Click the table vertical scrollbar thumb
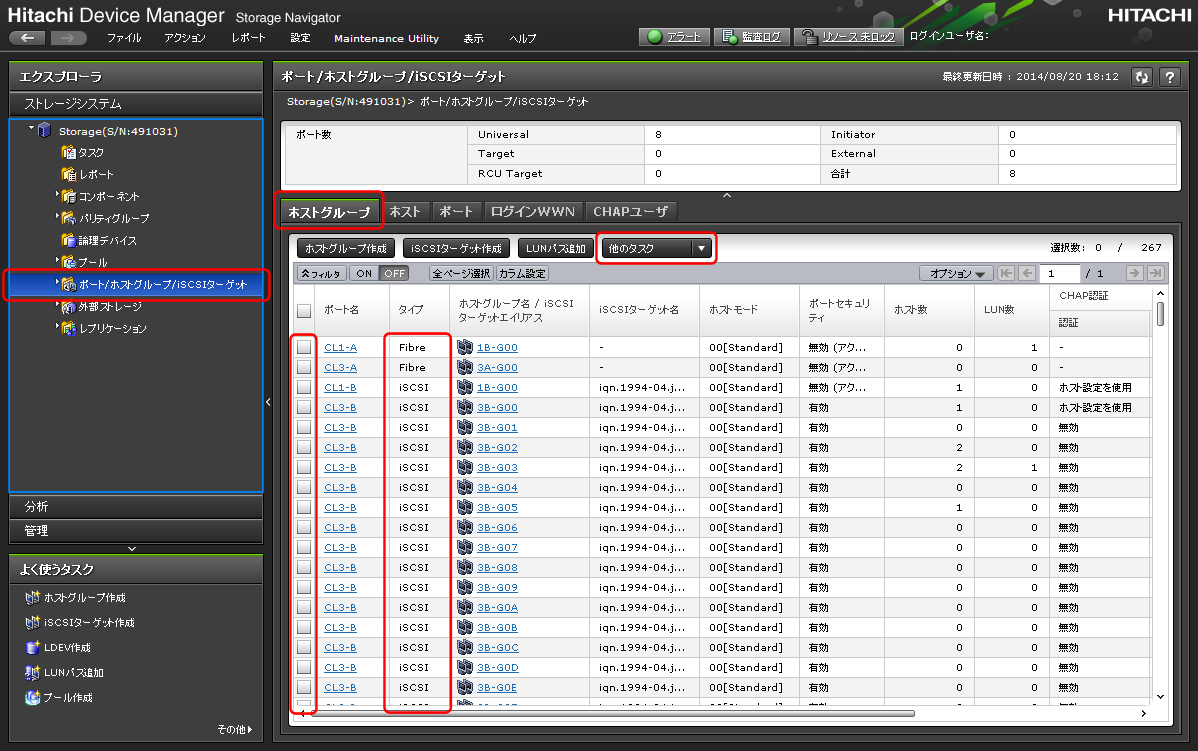This screenshot has height=751, width=1198. (x=1161, y=314)
